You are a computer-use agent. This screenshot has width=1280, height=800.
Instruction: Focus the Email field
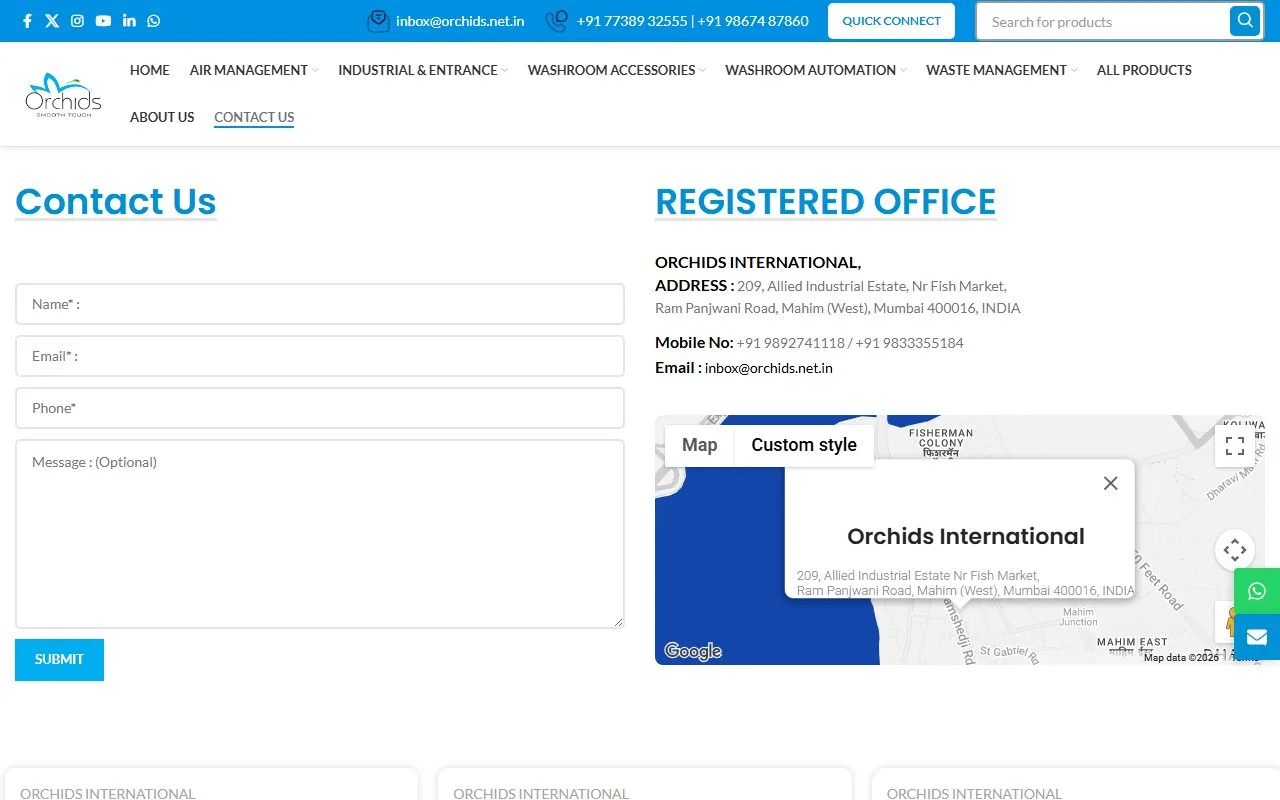pyautogui.click(x=320, y=356)
